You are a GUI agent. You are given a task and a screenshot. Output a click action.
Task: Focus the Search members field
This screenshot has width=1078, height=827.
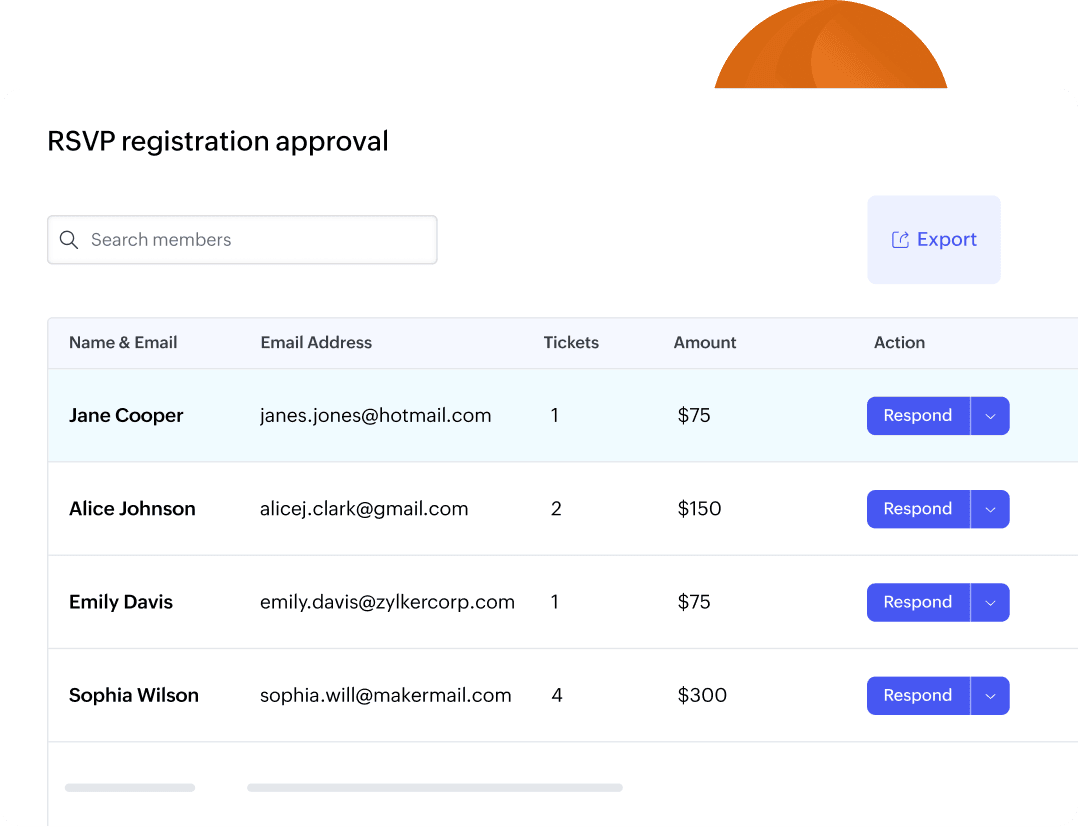[x=260, y=240]
